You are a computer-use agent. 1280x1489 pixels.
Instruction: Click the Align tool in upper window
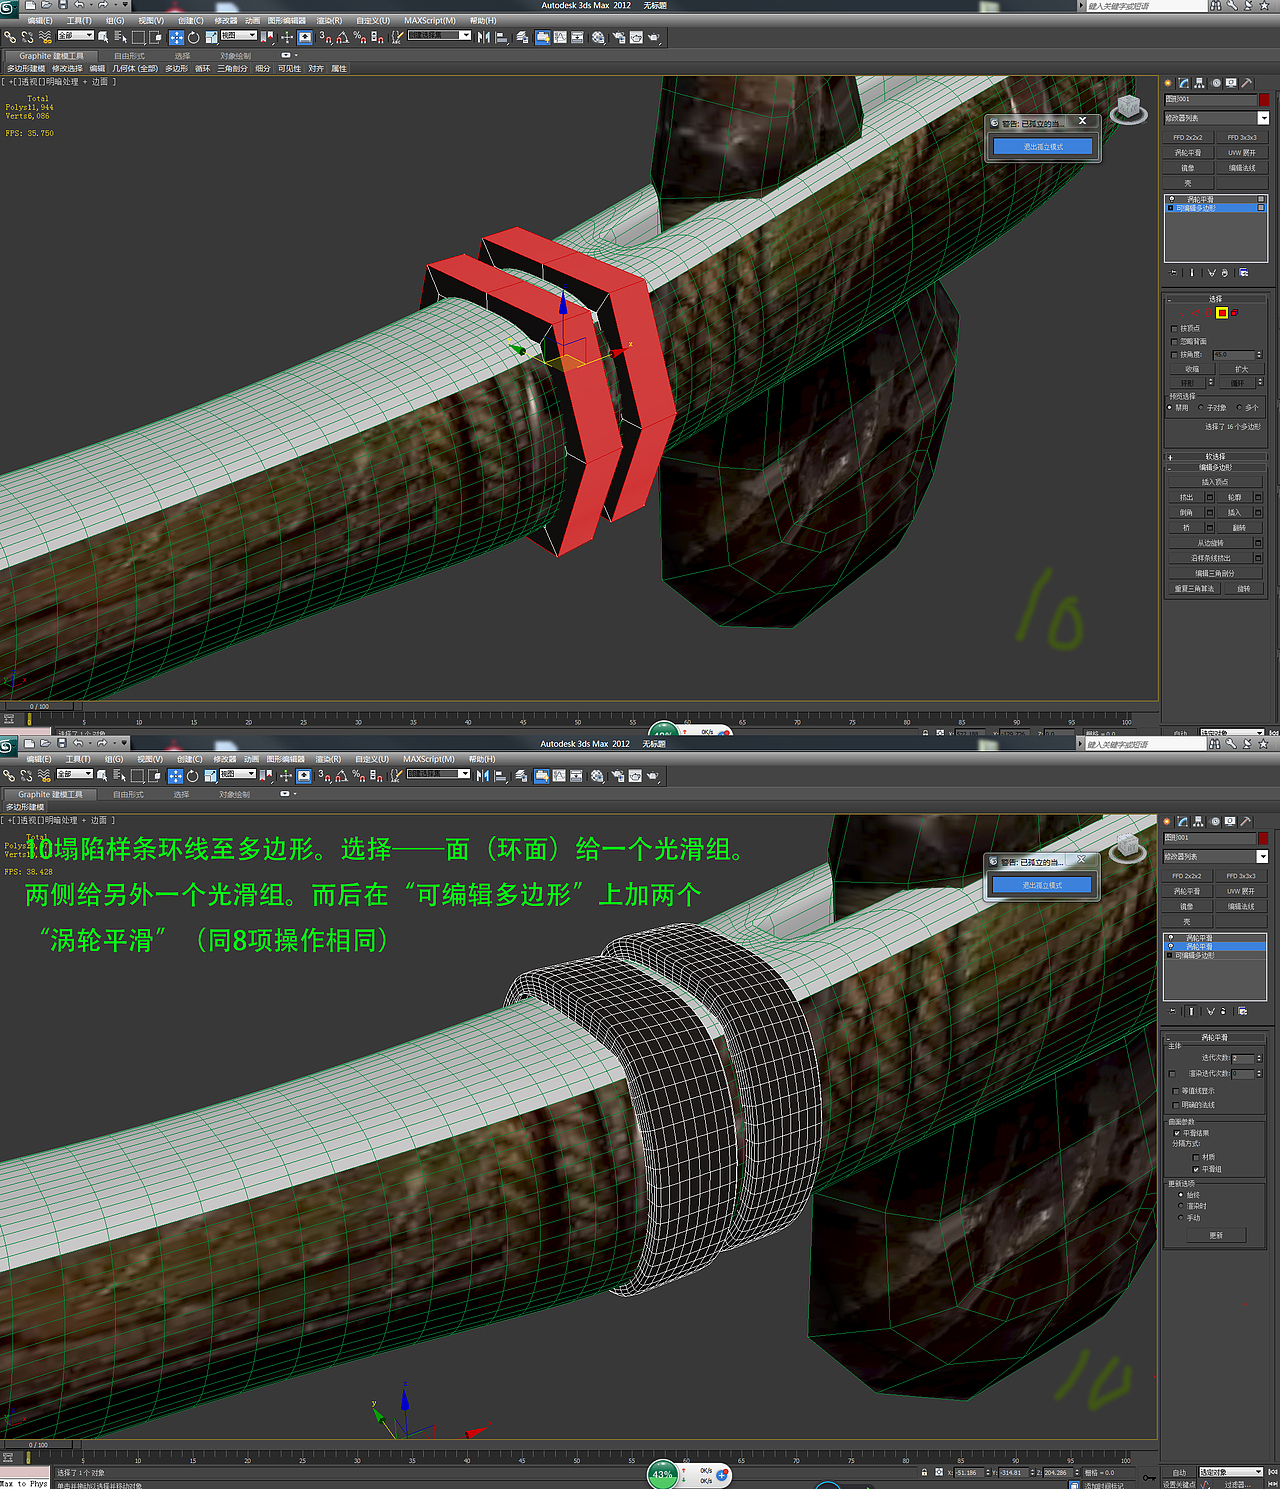502,37
